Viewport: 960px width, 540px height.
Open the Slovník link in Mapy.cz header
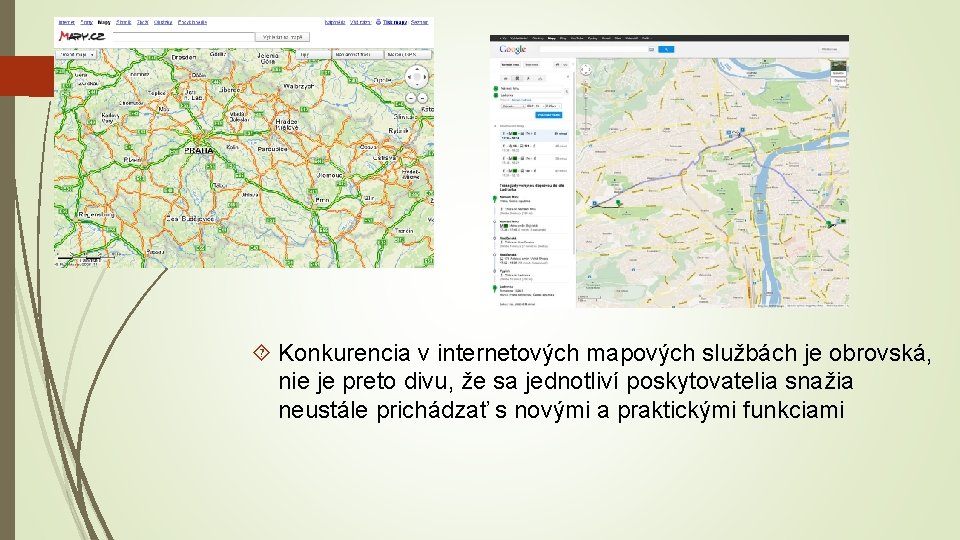(124, 22)
